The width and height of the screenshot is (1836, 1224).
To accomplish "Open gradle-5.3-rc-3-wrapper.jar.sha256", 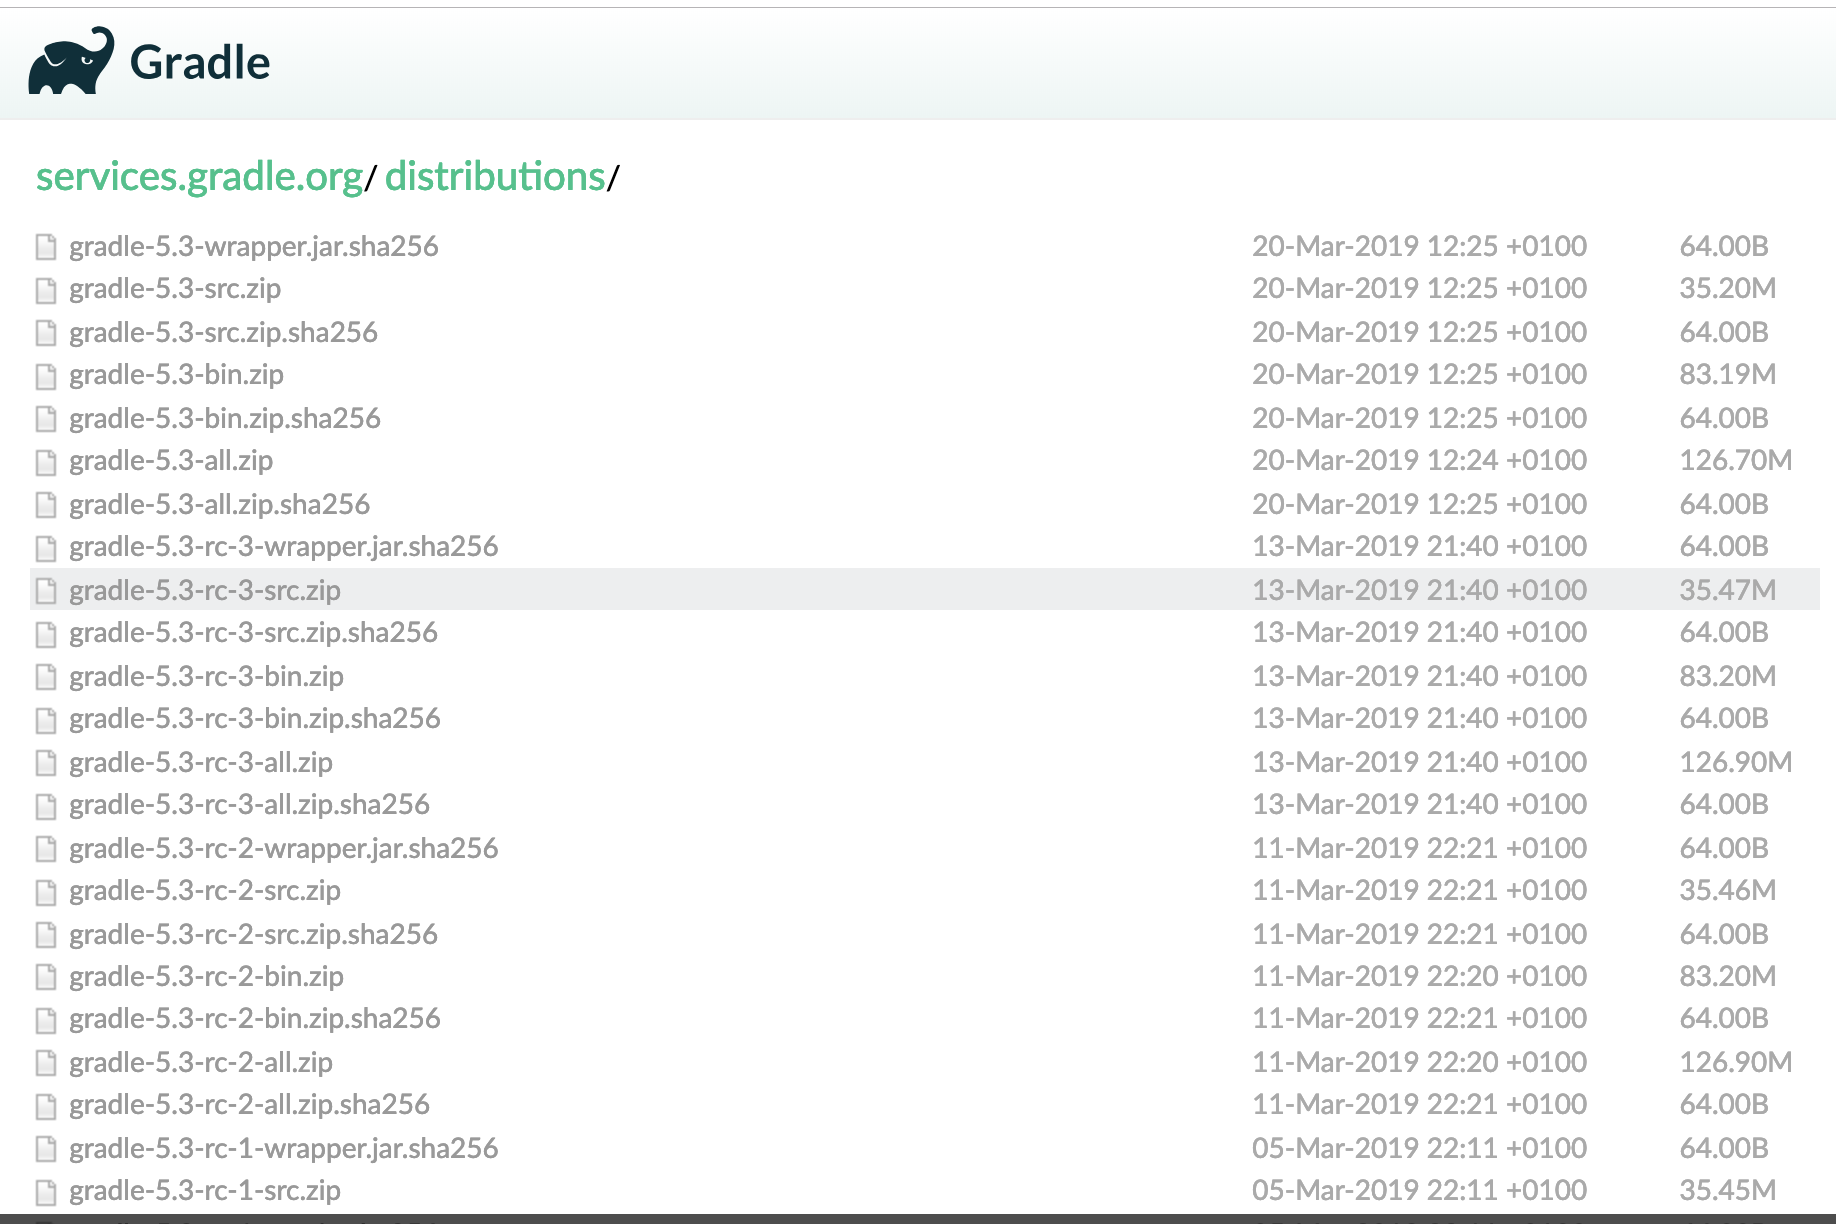I will [x=283, y=547].
